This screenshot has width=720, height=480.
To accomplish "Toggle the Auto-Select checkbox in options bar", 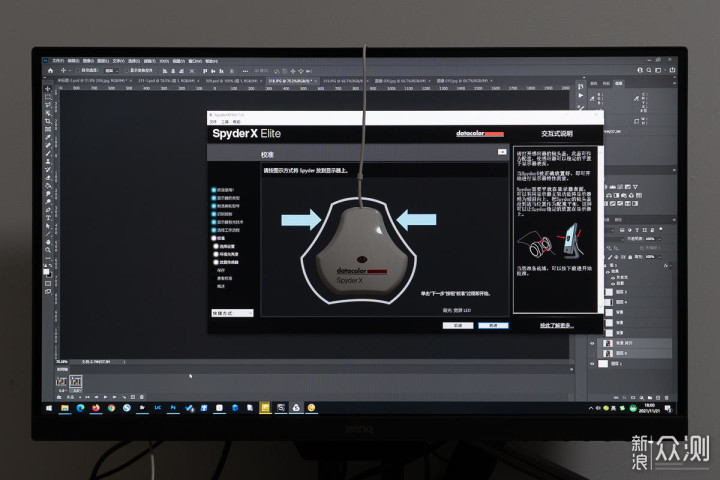I will coord(78,71).
